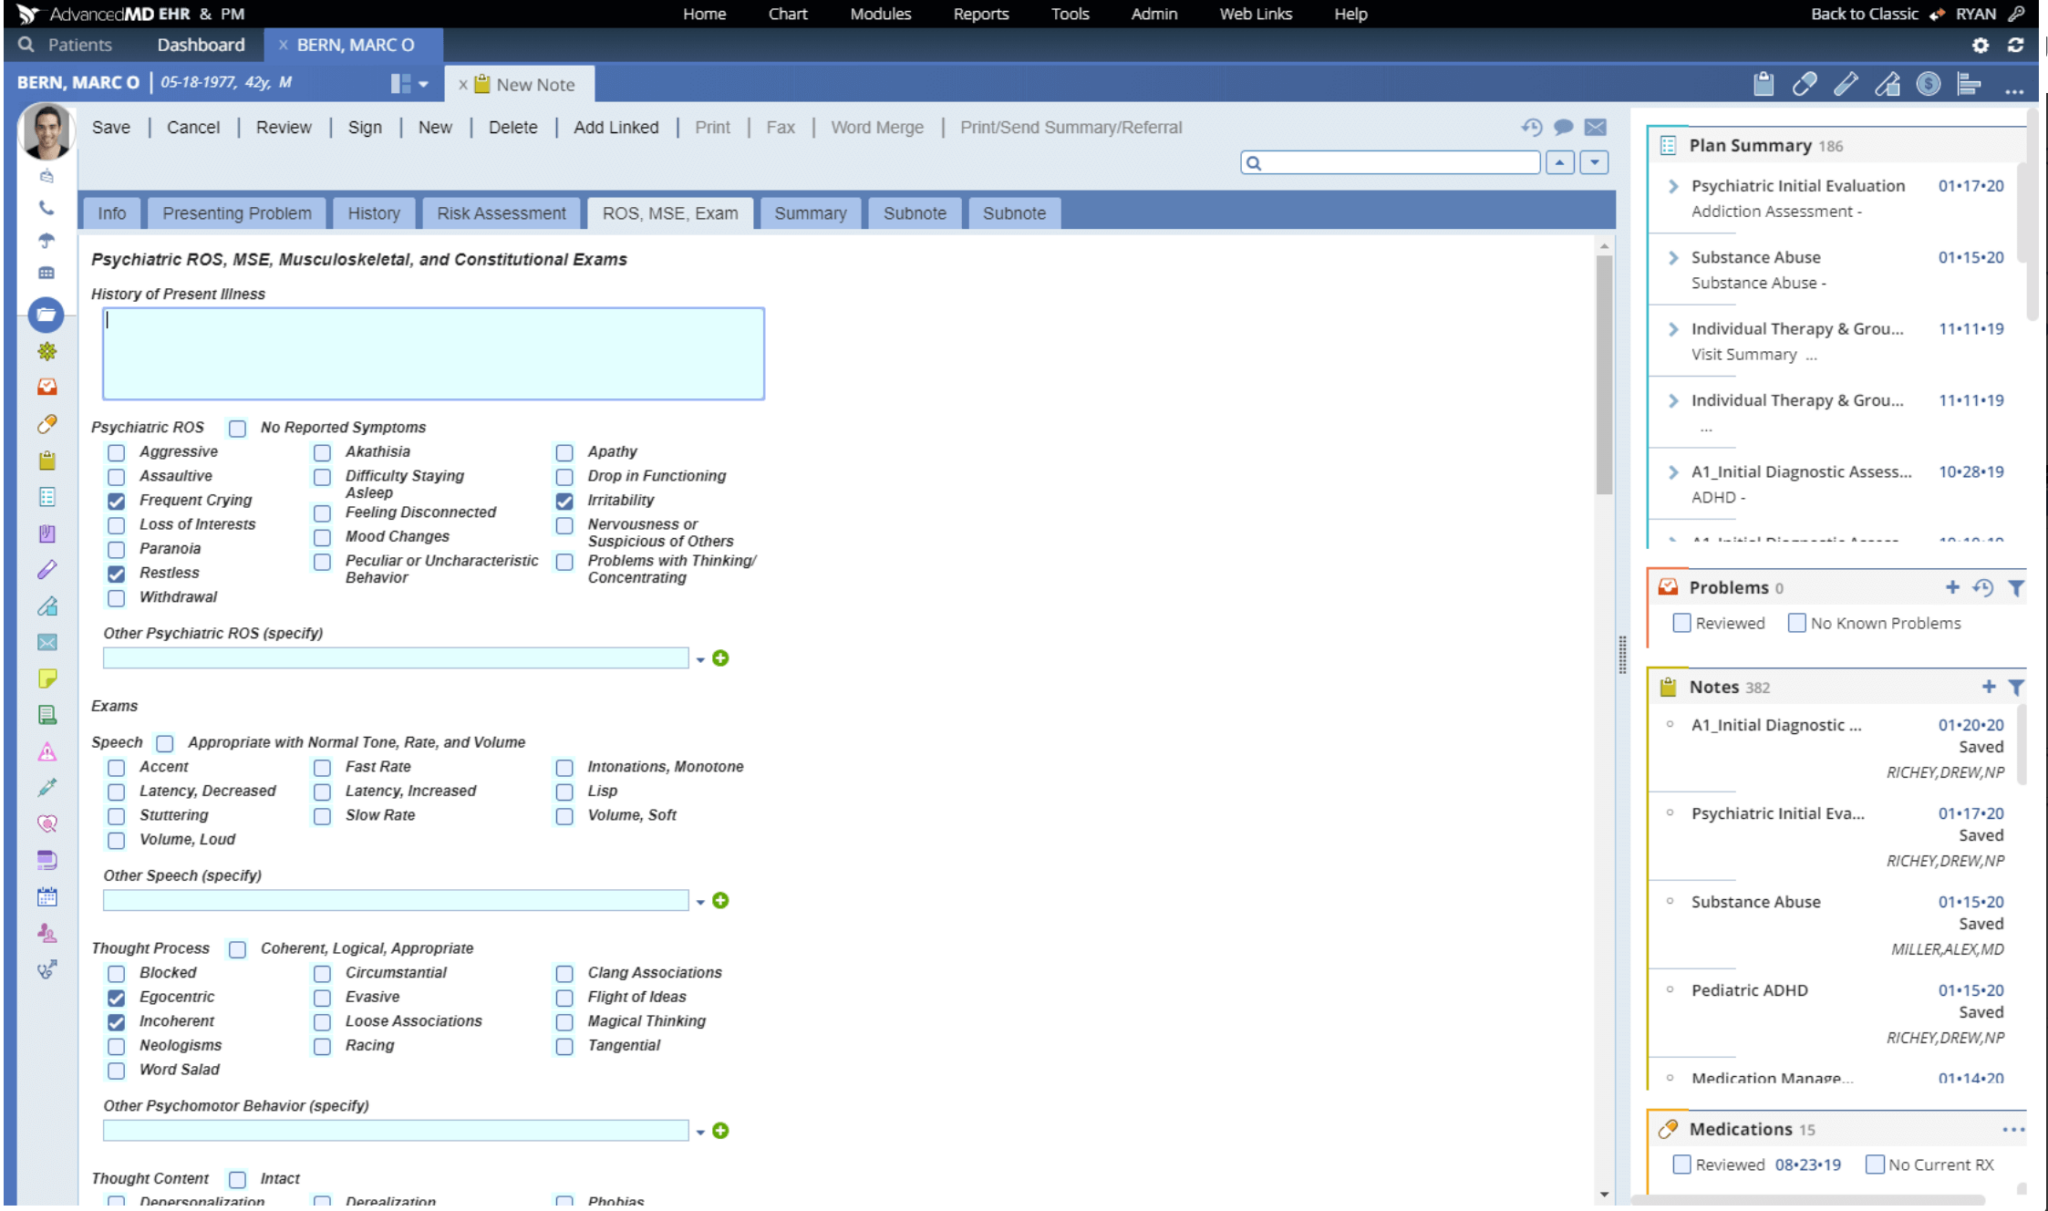
Task: Select the Summary tab
Action: click(x=810, y=212)
